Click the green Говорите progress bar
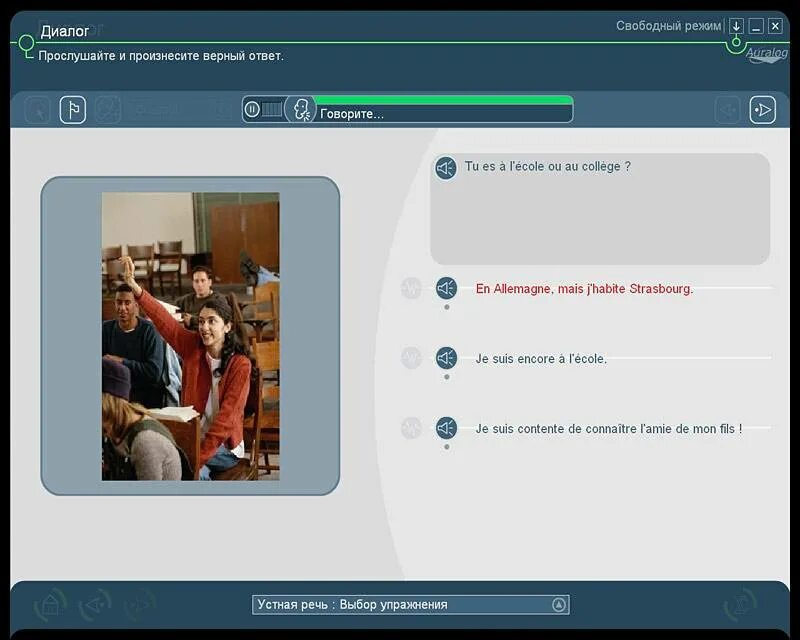This screenshot has height=640, width=800. coord(443,100)
